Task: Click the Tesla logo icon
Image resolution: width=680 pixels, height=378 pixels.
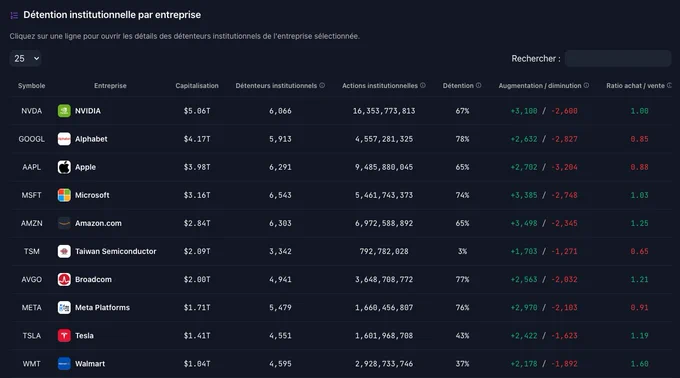Action: (64, 336)
